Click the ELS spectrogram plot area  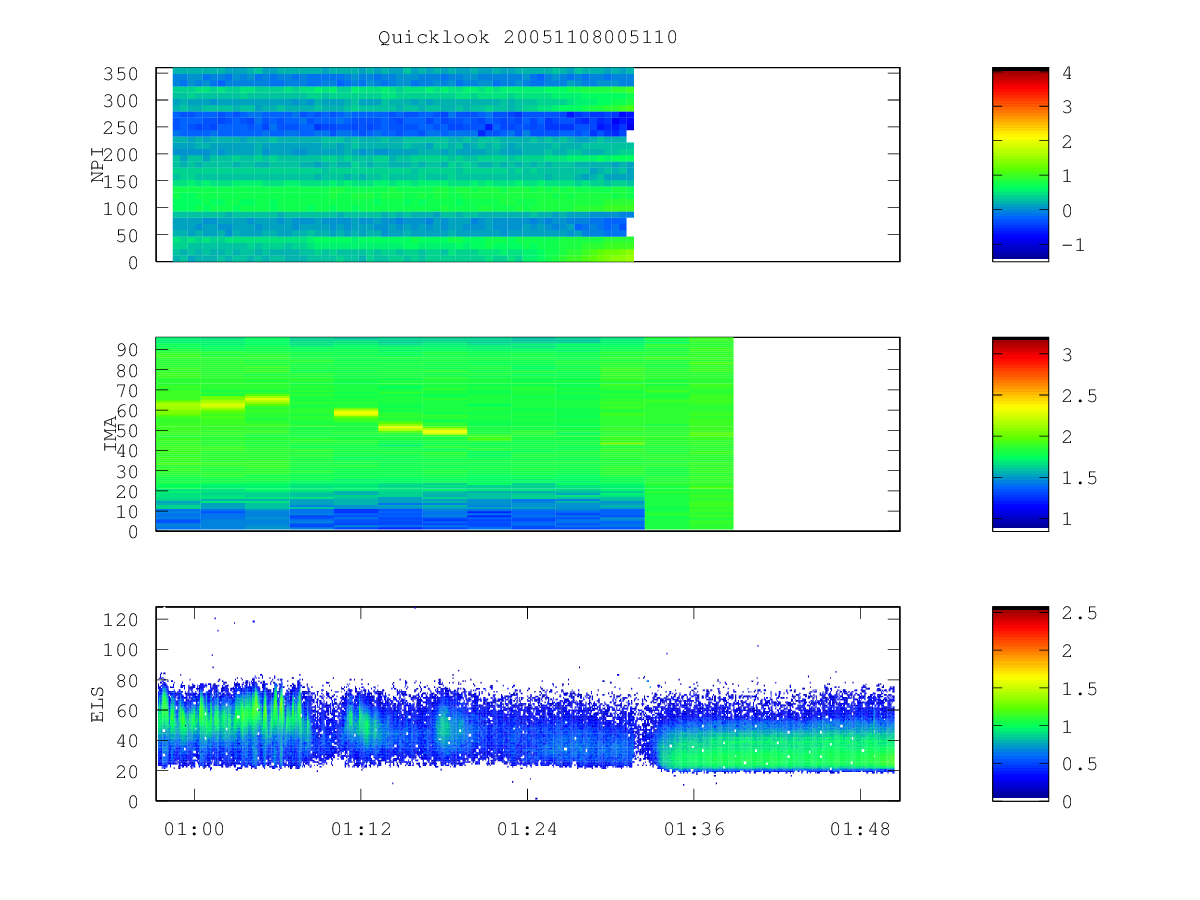coord(528,704)
